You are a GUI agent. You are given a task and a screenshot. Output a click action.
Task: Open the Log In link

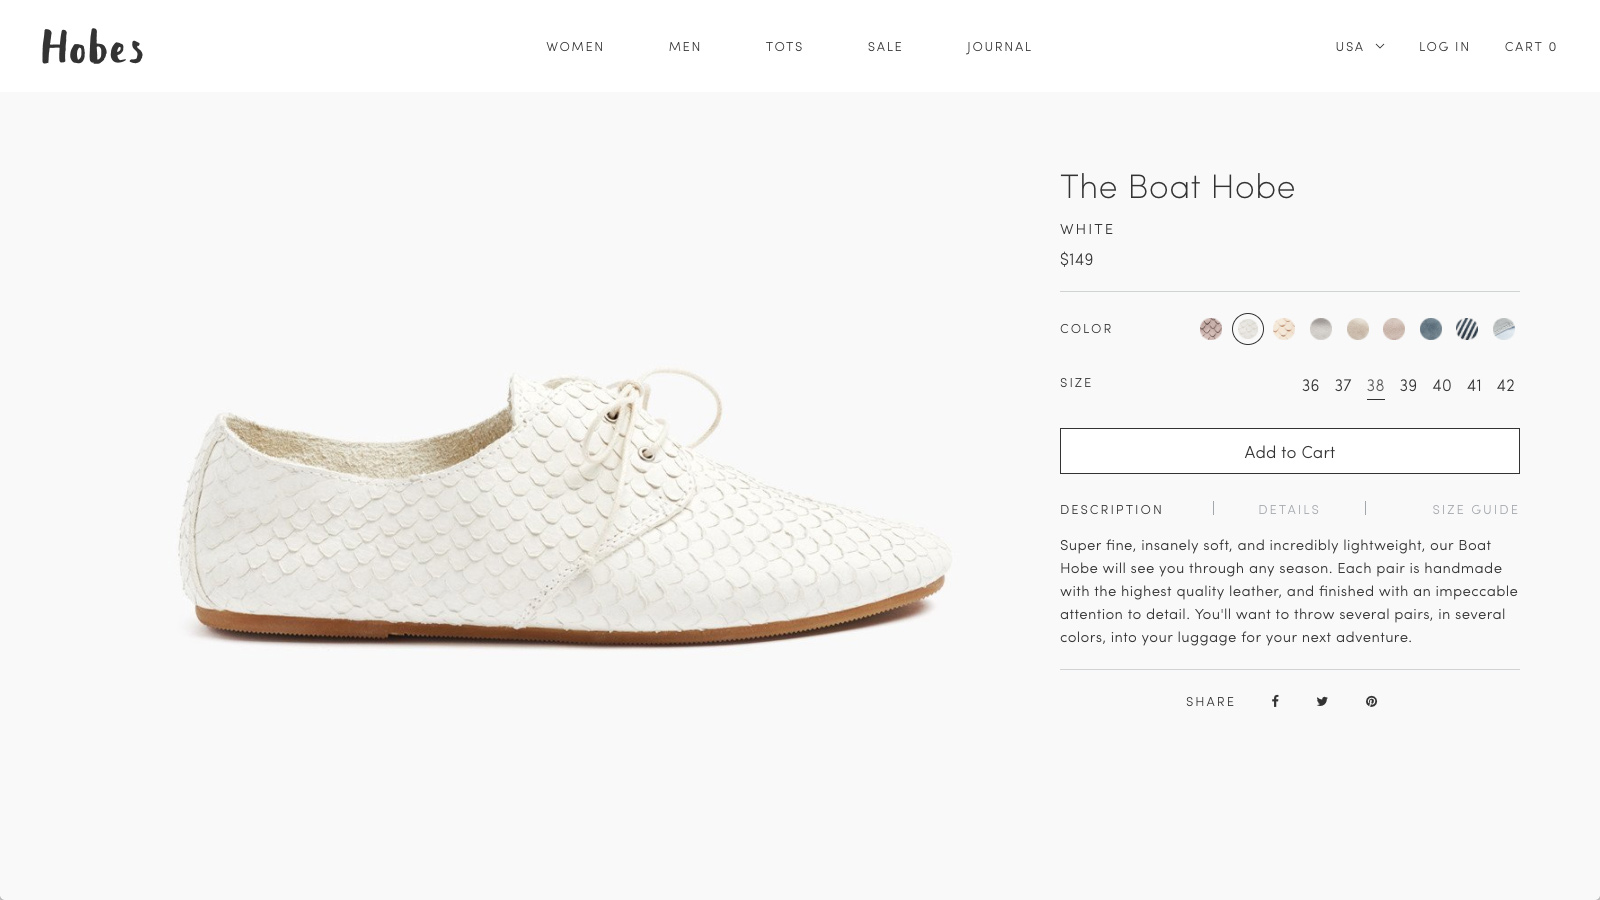point(1444,47)
